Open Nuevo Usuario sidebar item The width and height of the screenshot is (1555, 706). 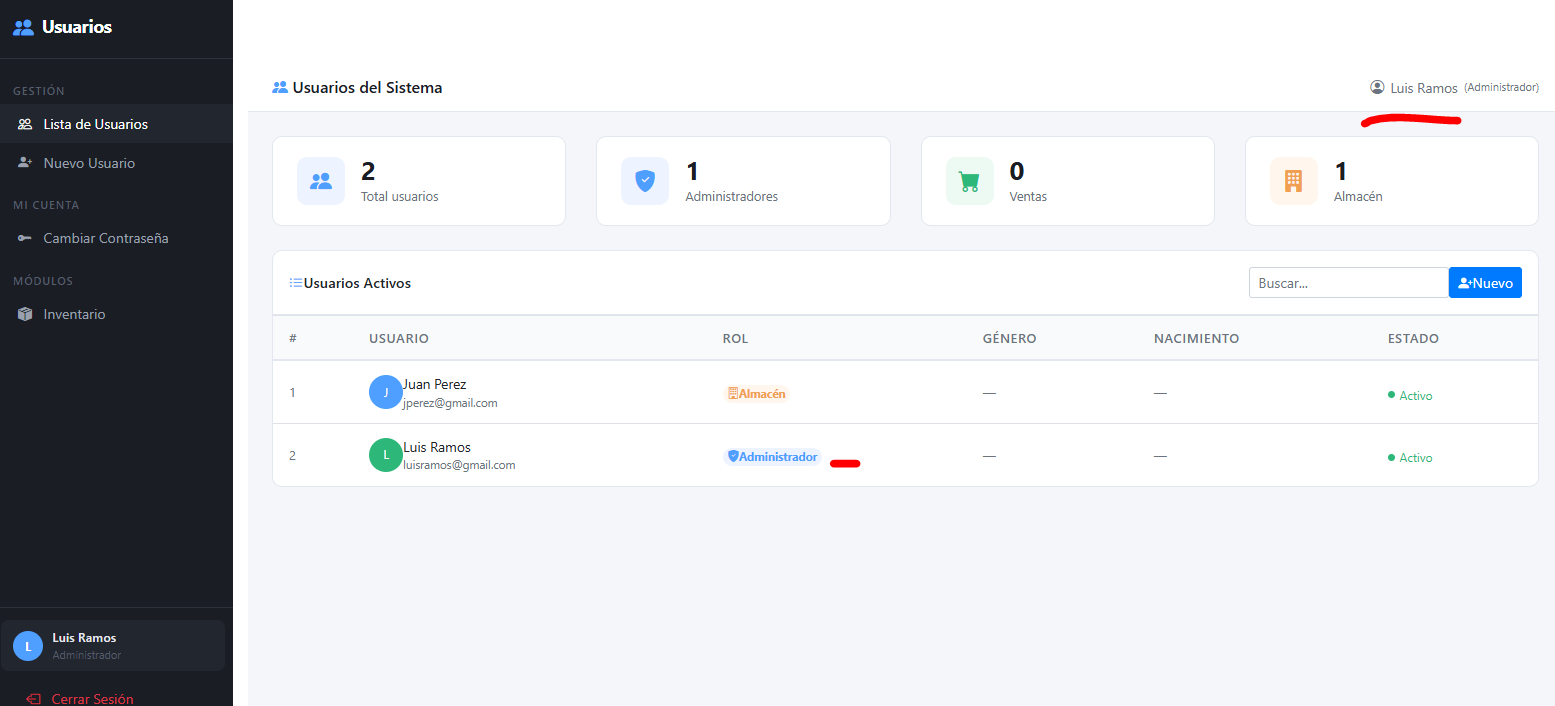tap(89, 163)
